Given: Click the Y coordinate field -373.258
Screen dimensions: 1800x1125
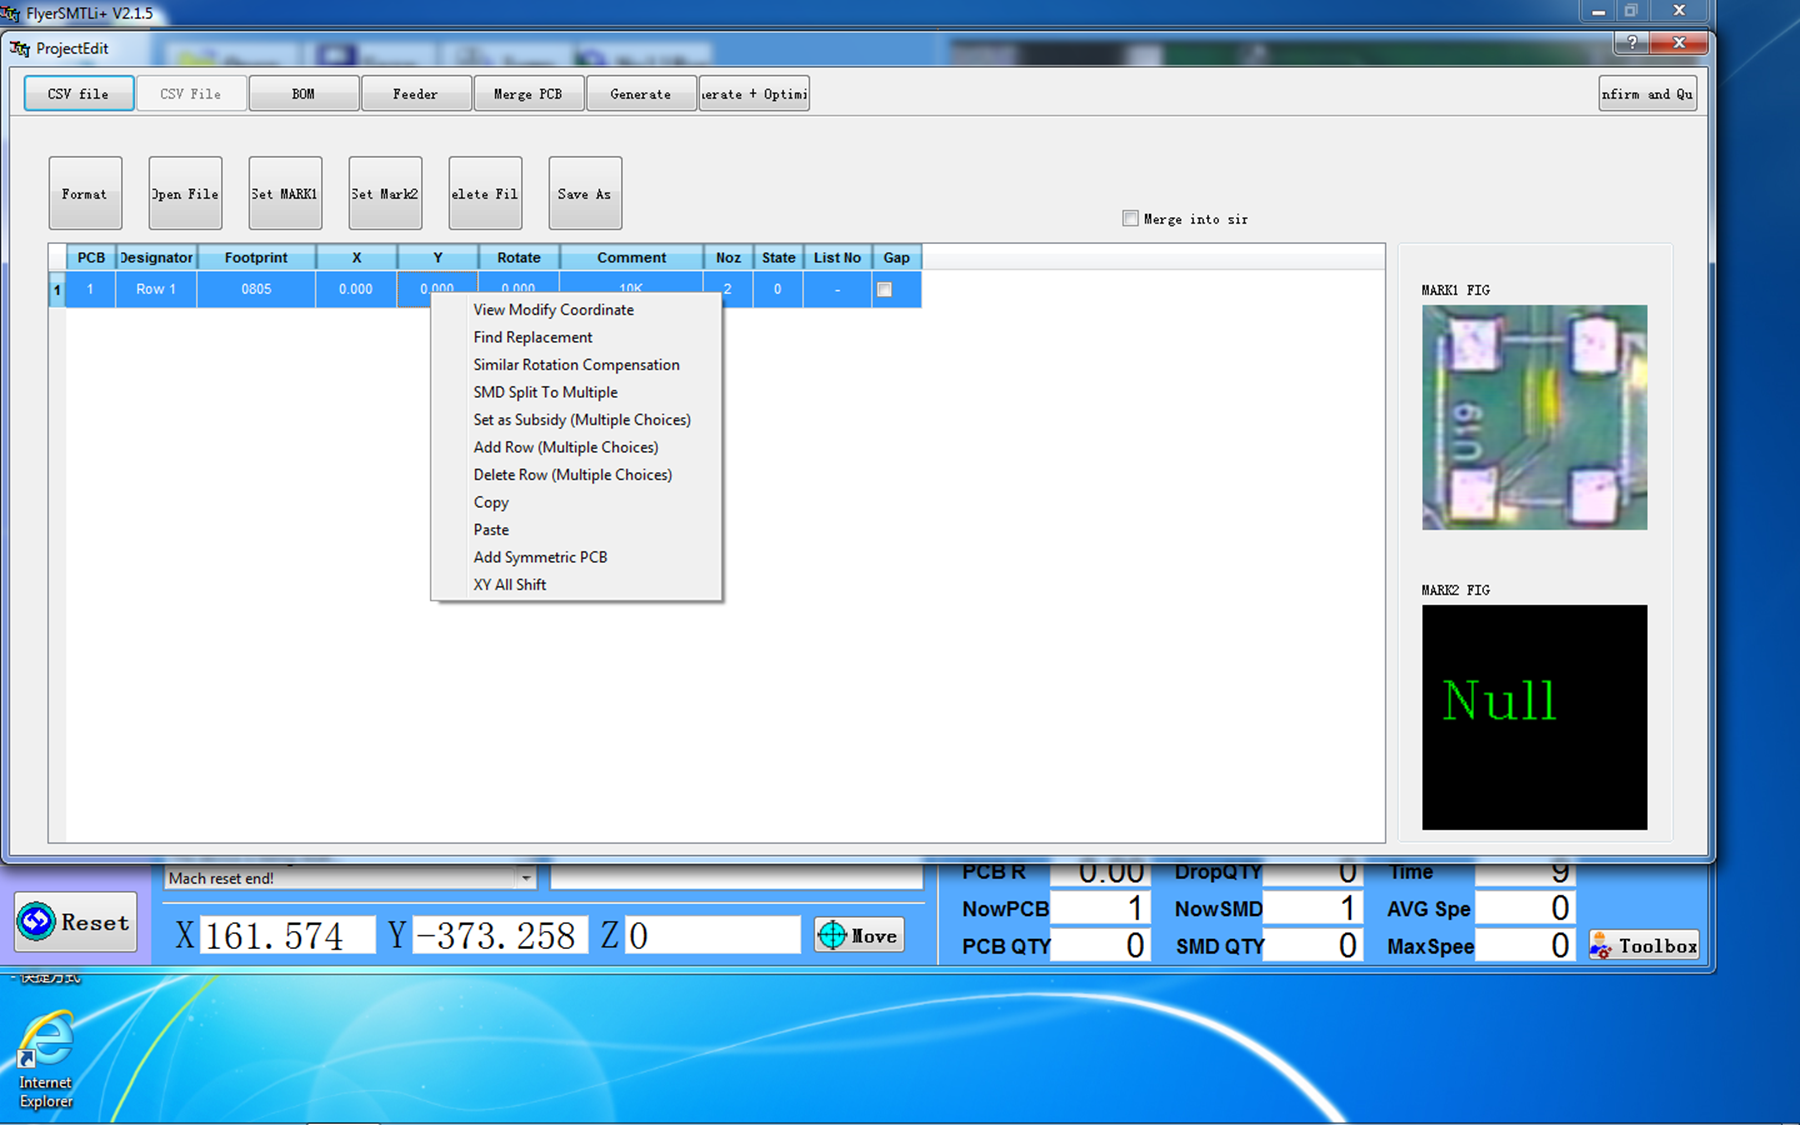Looking at the screenshot, I should pyautogui.click(x=500, y=935).
